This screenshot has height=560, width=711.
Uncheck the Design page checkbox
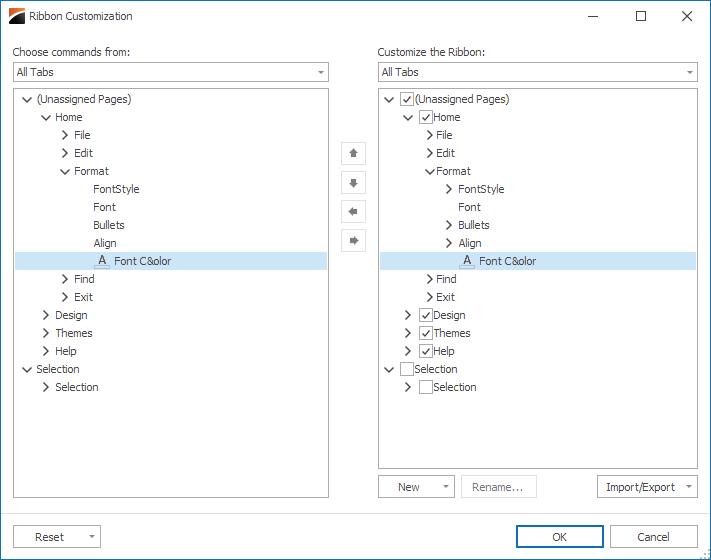[x=425, y=315]
